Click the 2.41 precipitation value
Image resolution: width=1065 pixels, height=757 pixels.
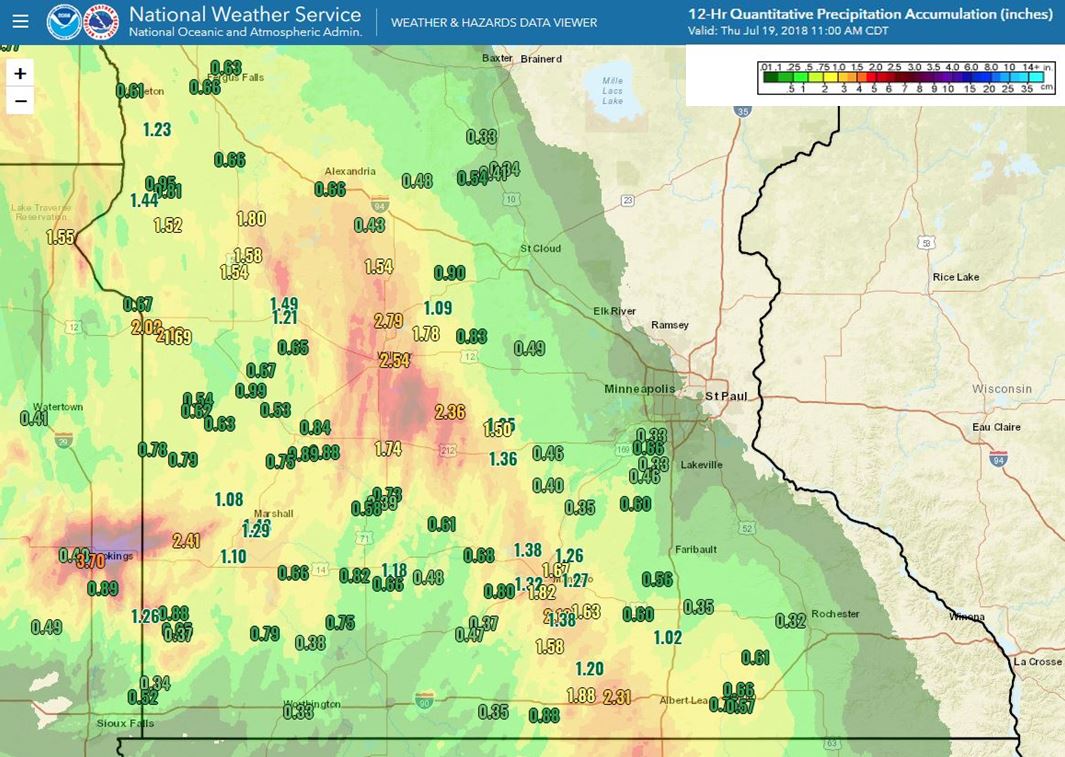point(186,540)
